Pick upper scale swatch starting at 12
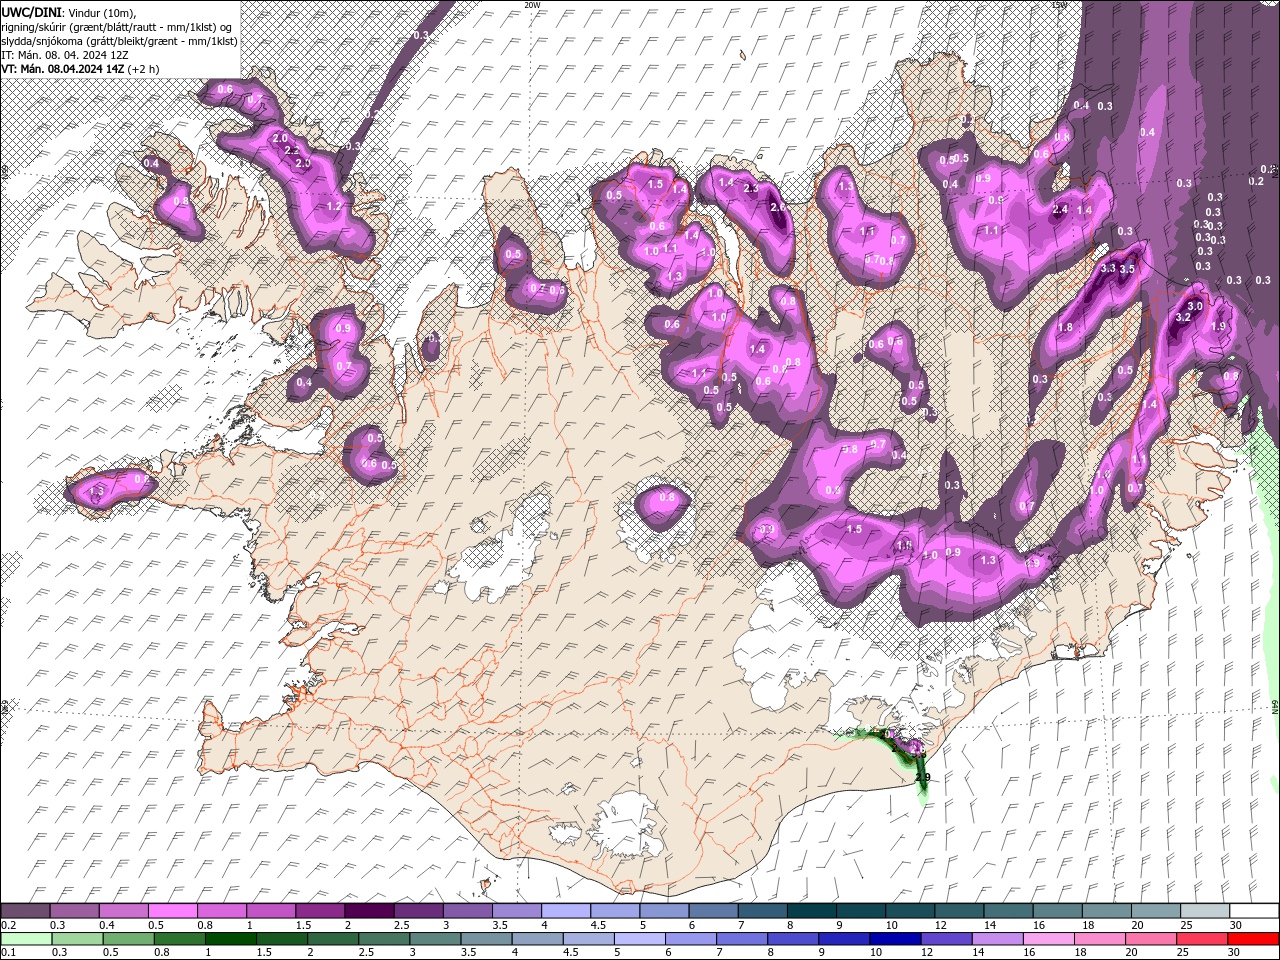Screen dimensions: 1280x960 coord(959,911)
